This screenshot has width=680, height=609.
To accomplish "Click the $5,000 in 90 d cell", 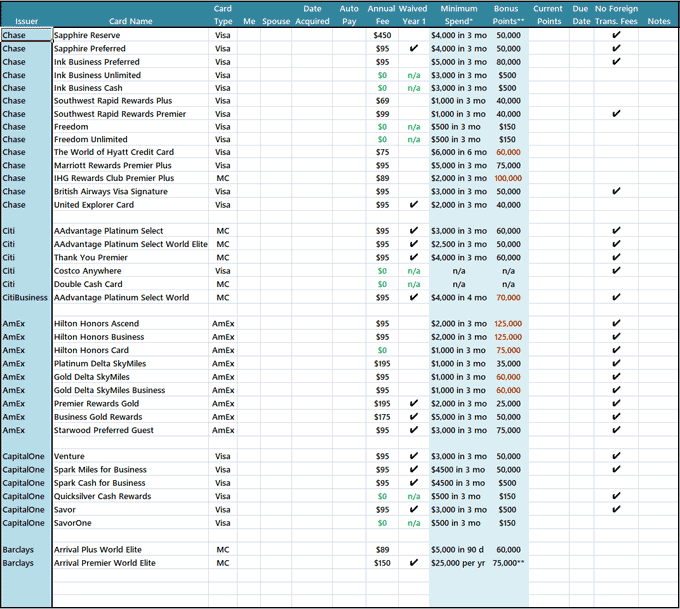I will click(459, 550).
